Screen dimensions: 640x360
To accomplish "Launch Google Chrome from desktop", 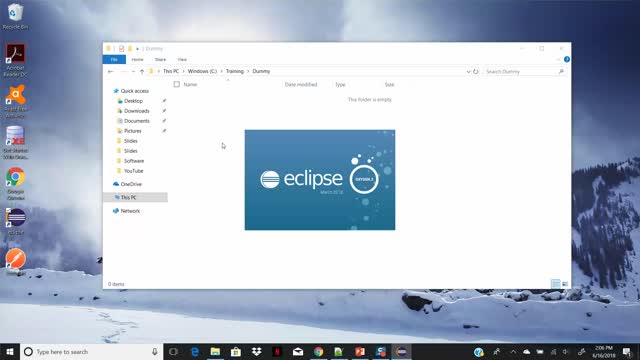I will tap(16, 177).
